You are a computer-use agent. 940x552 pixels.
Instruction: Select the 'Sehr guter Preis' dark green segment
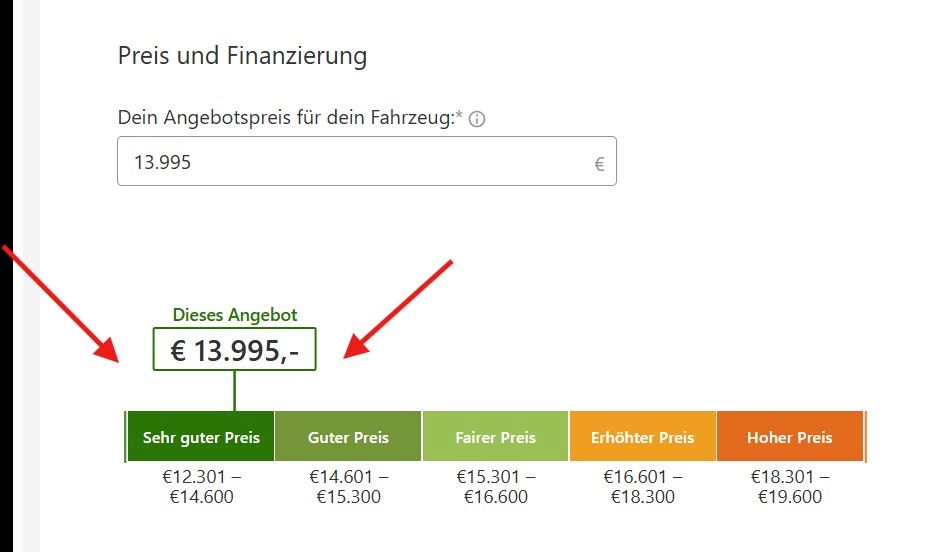201,437
